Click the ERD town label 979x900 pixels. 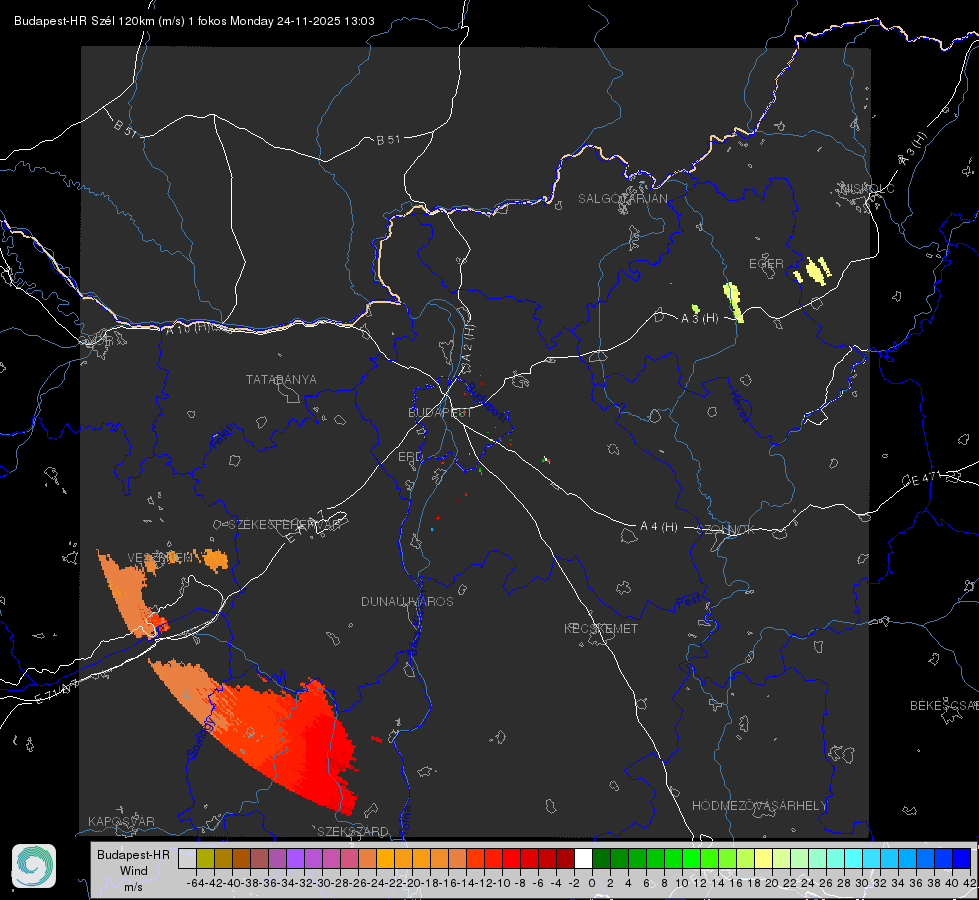click(x=410, y=457)
